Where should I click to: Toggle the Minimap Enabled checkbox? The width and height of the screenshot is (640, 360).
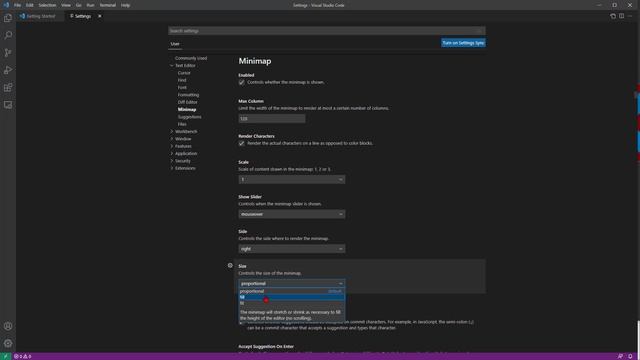(x=242, y=82)
